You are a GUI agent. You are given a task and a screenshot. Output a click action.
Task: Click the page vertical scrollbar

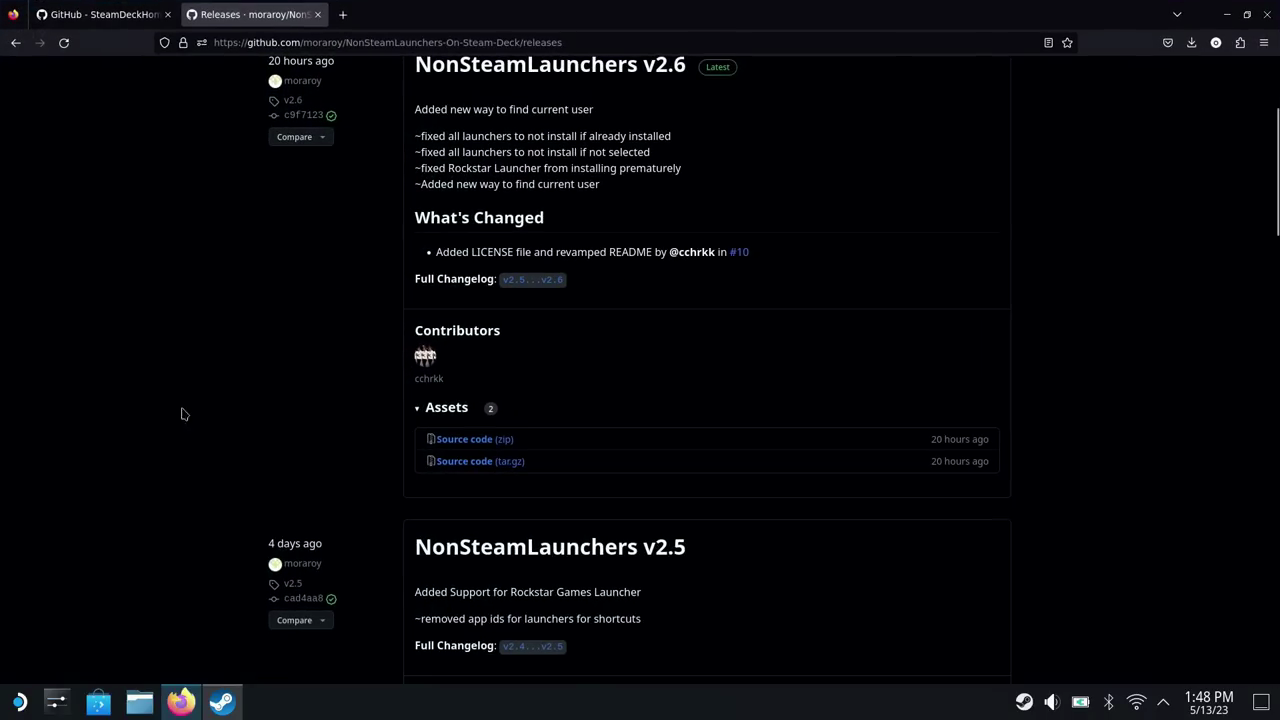tap(1277, 170)
